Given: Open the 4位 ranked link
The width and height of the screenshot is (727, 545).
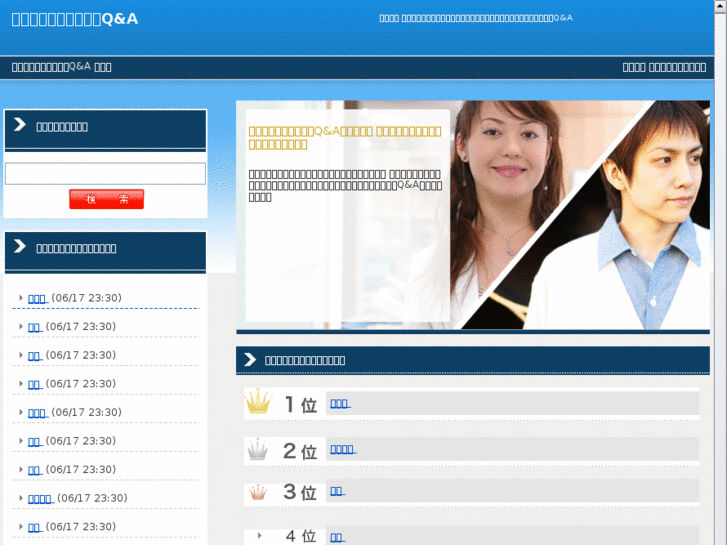Looking at the screenshot, I should point(337,538).
